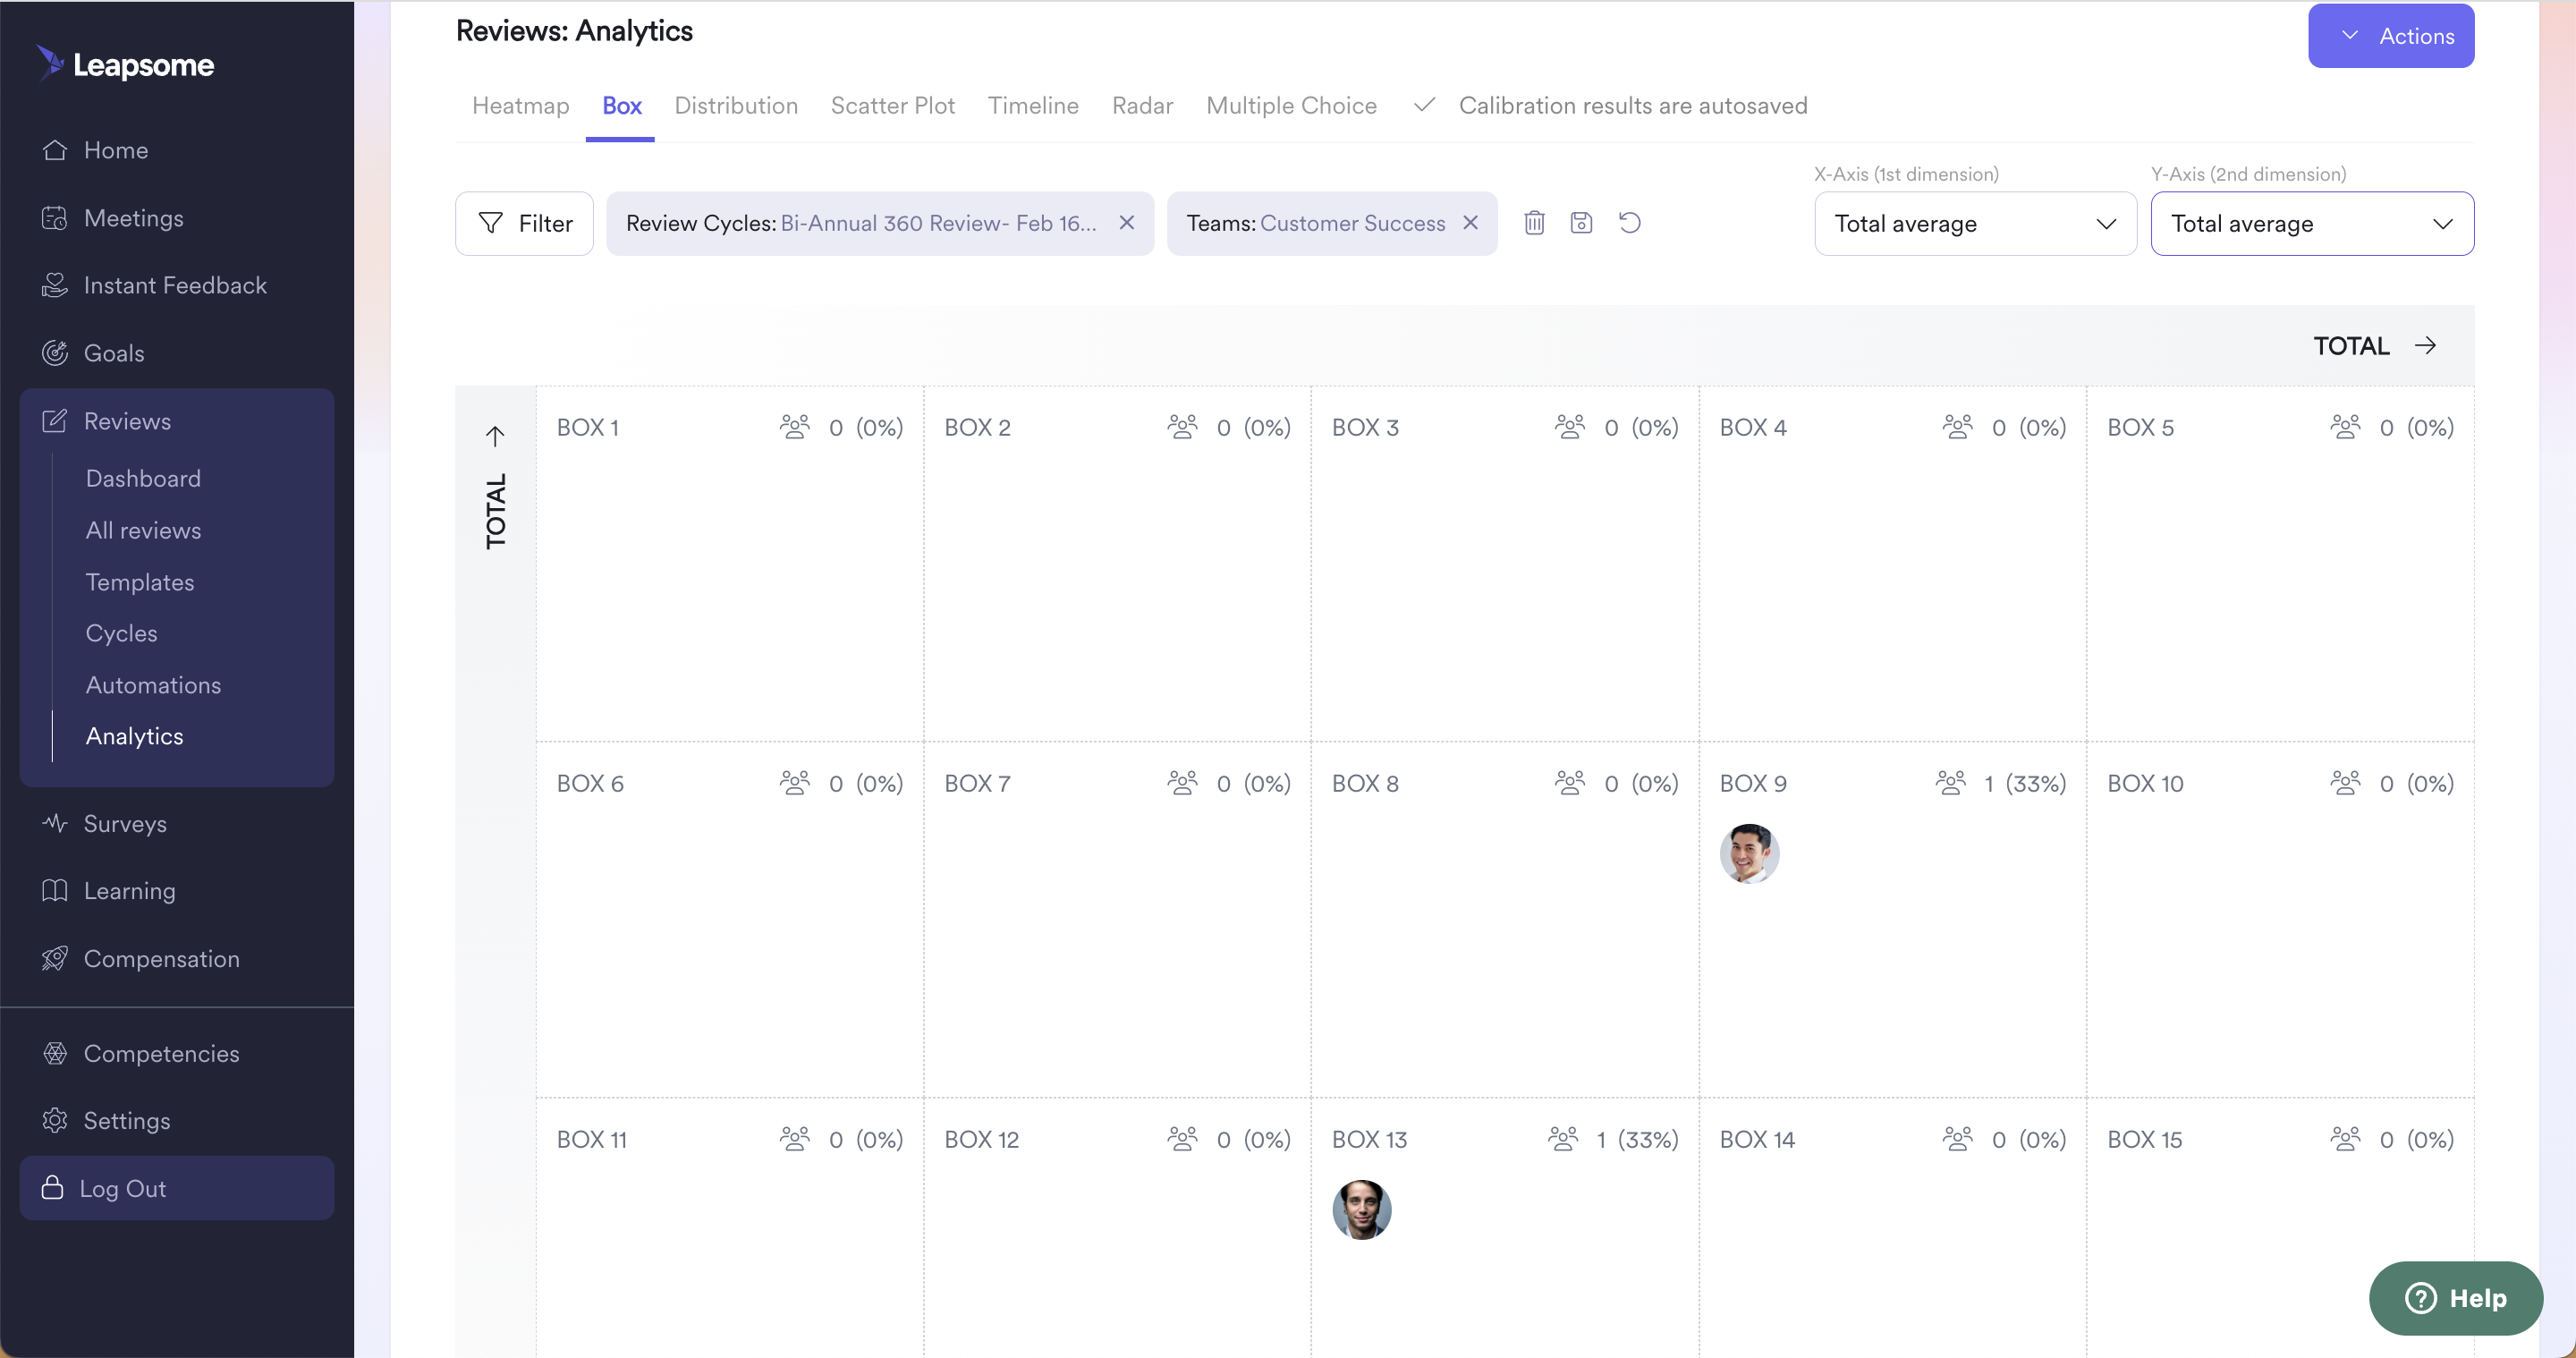Click the Home house icon
This screenshot has height=1358, width=2576.
[x=55, y=150]
